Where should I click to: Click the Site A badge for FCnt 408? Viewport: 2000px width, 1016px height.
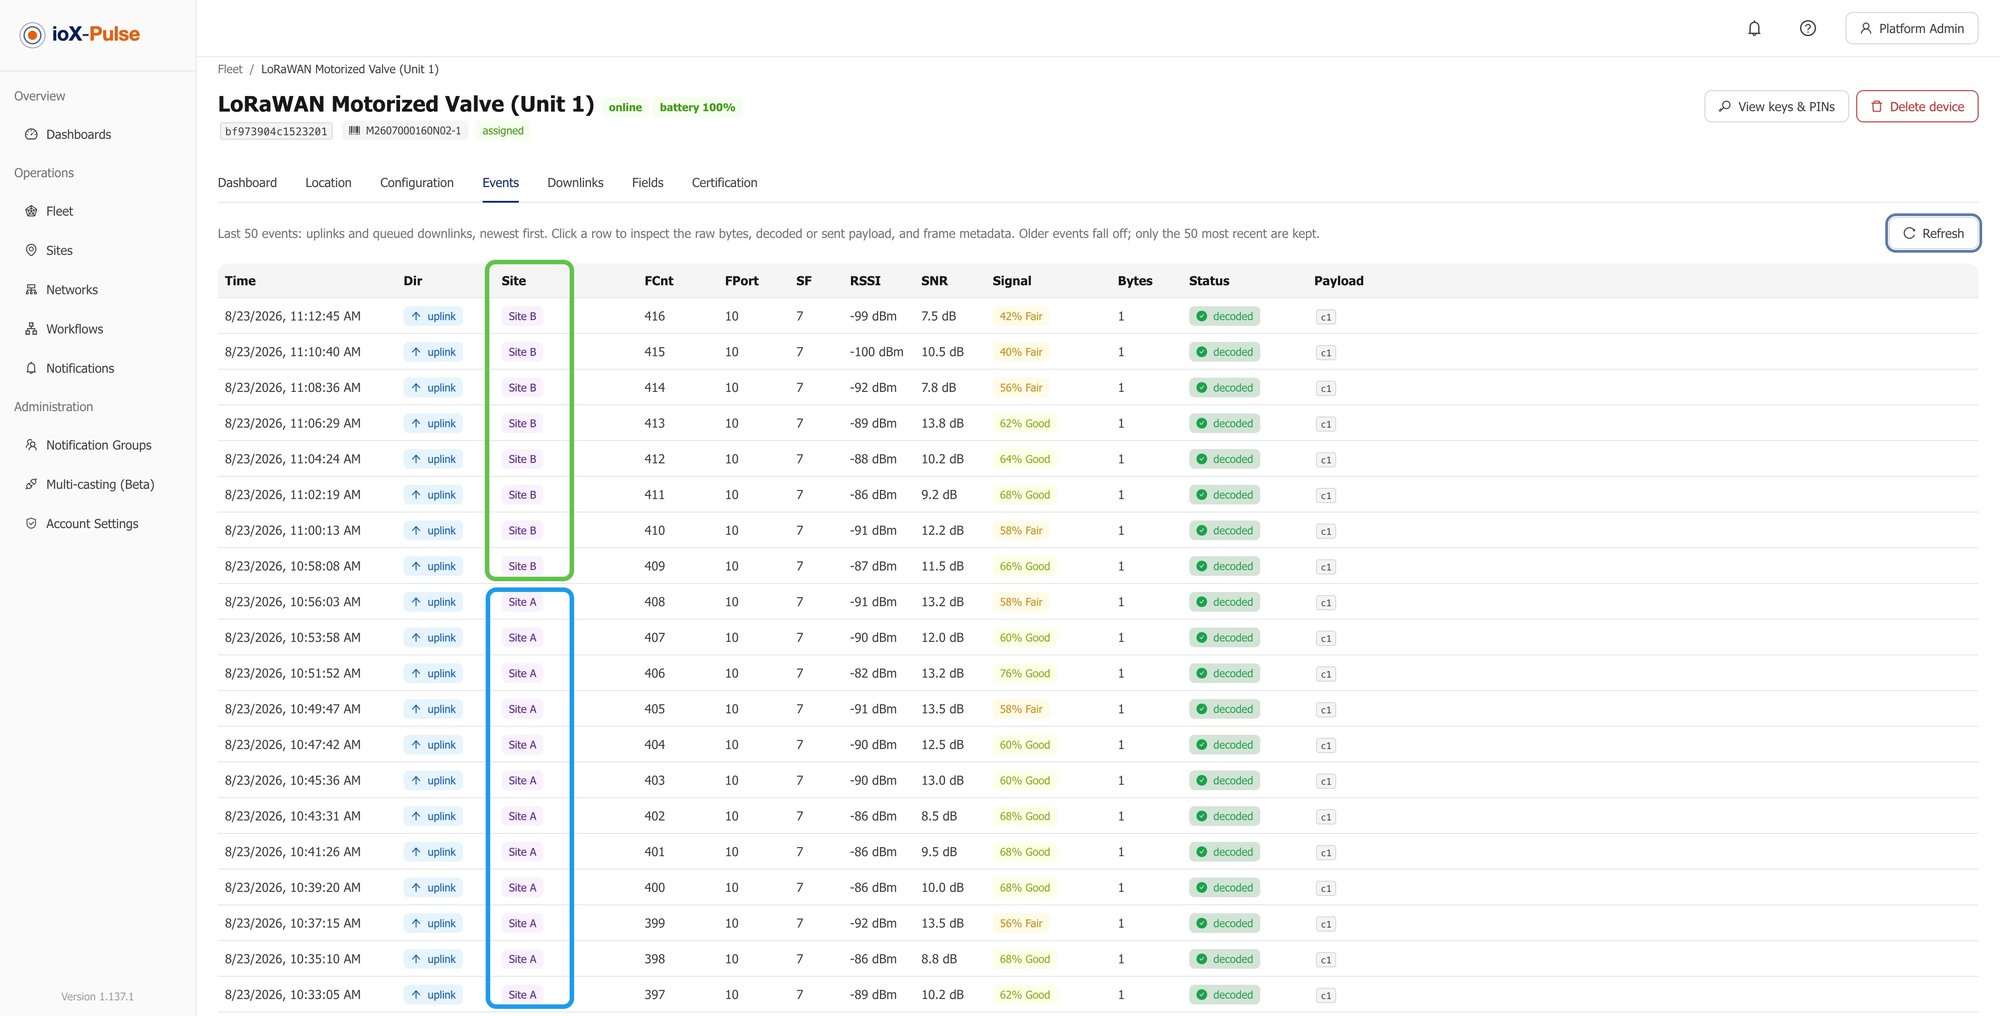(x=522, y=602)
